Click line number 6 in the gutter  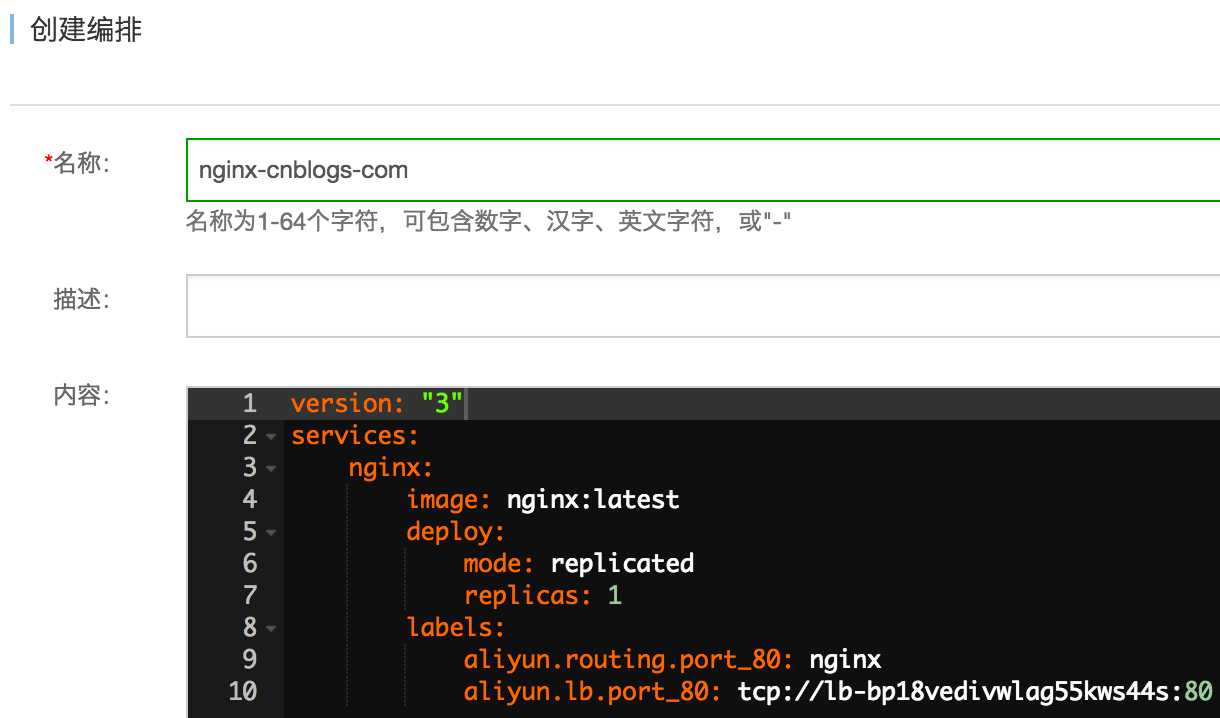tap(249, 563)
